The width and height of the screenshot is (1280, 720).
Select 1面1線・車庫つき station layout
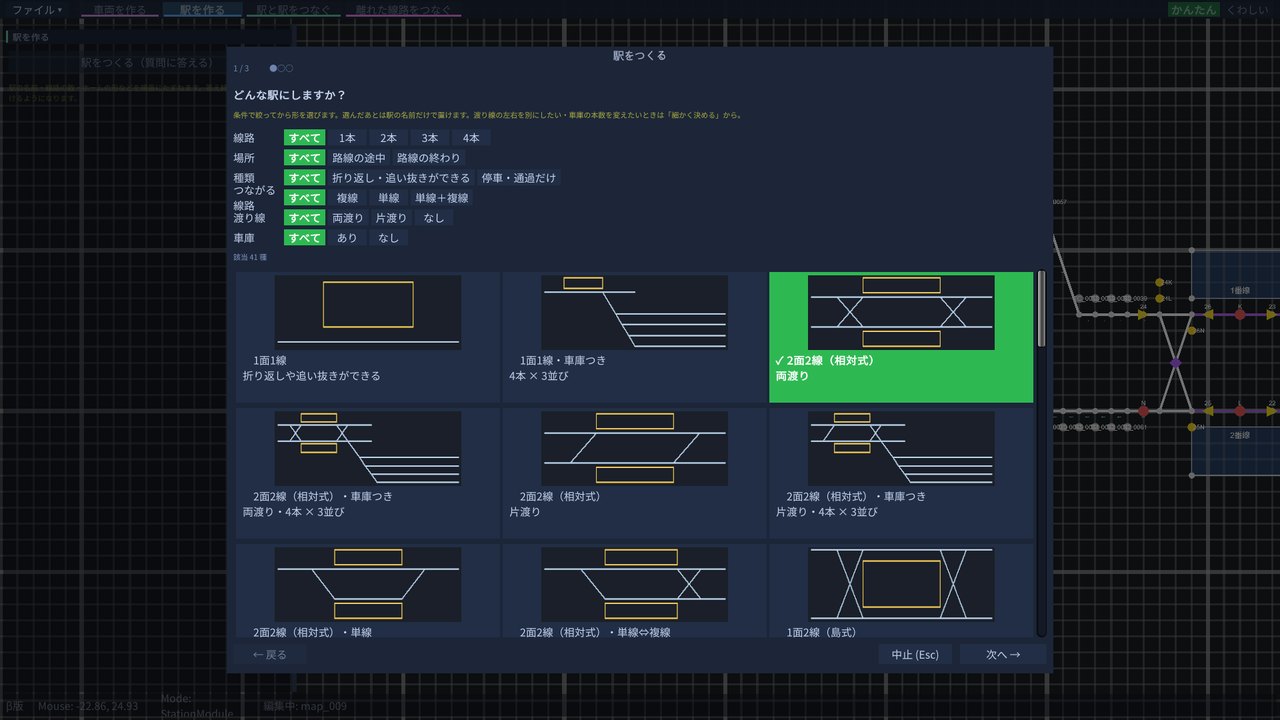[x=634, y=337]
